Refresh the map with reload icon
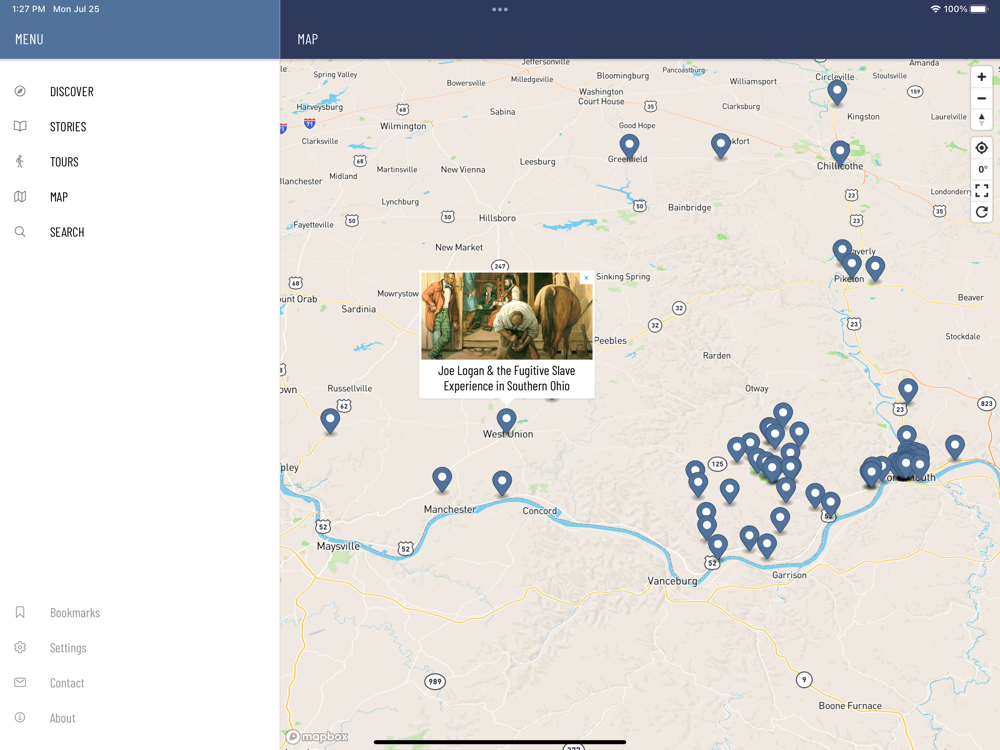Viewport: 1000px width, 750px height. [982, 211]
